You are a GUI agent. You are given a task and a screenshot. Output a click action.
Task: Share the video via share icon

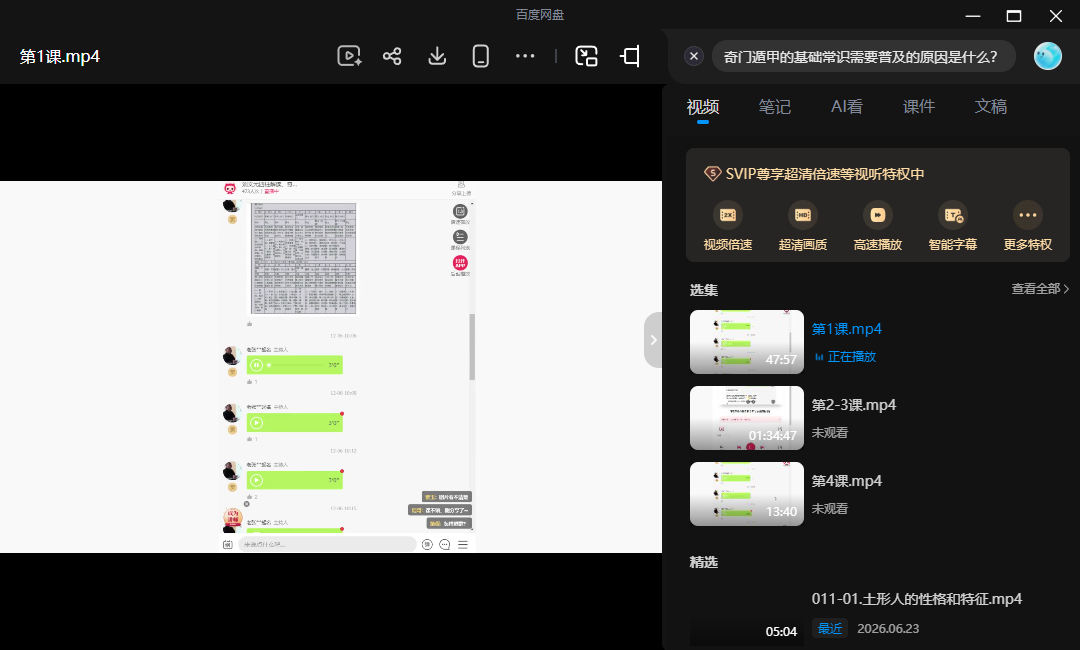pos(392,56)
